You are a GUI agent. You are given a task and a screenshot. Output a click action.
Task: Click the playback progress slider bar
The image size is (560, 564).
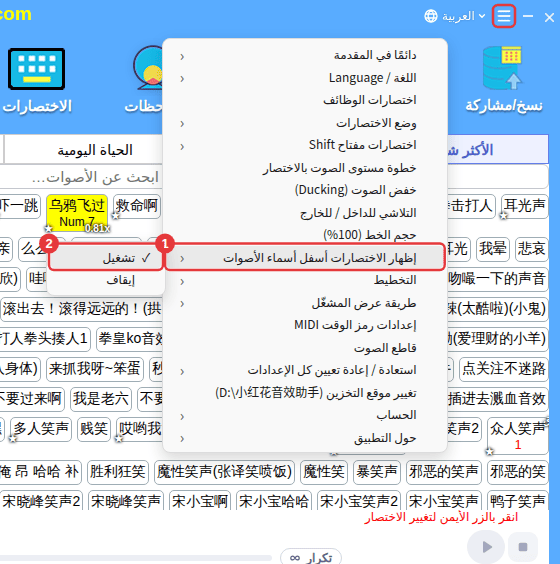tap(136, 558)
